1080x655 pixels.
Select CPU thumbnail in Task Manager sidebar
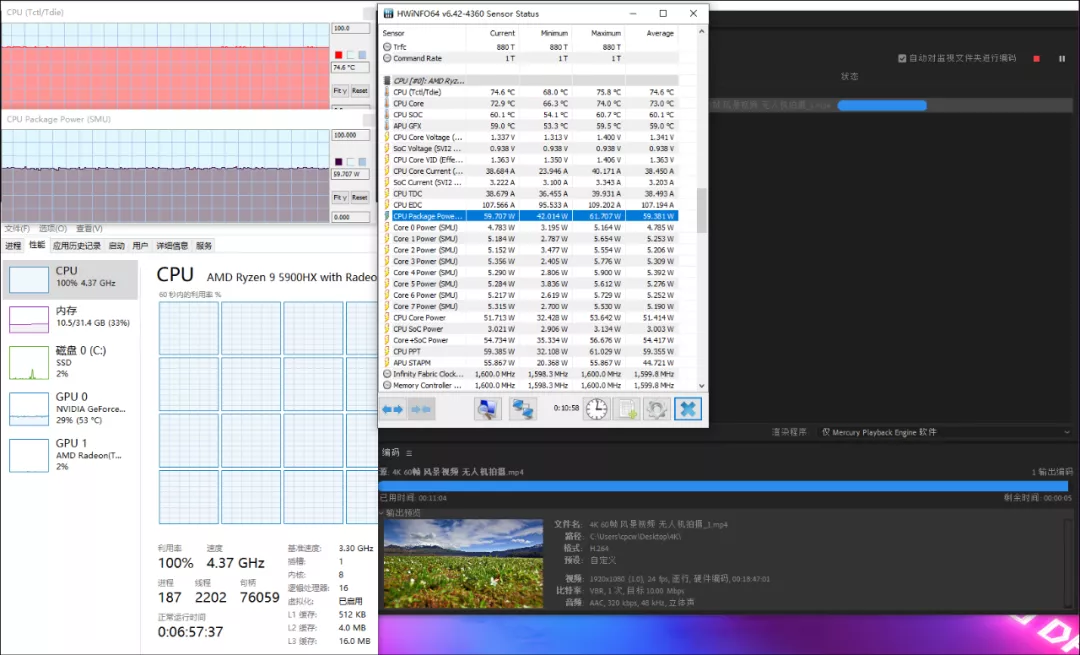tap(29, 279)
